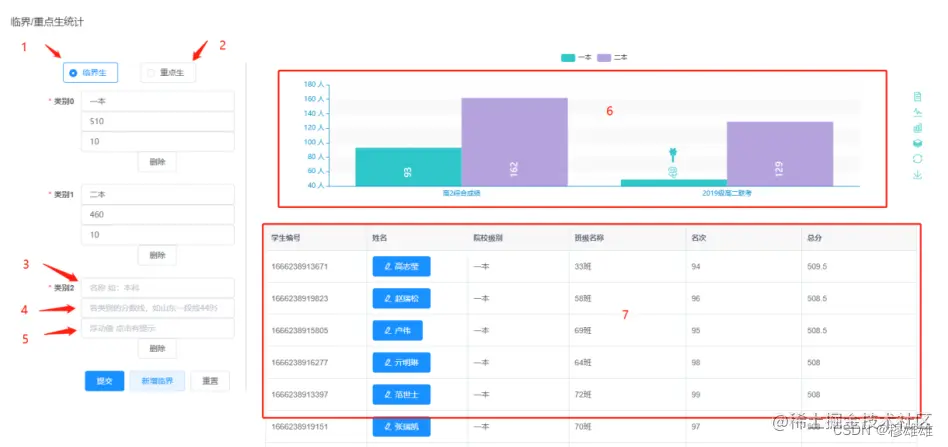Open name button for student 1666238913397
The height and width of the screenshot is (447, 948).
(x=401, y=394)
